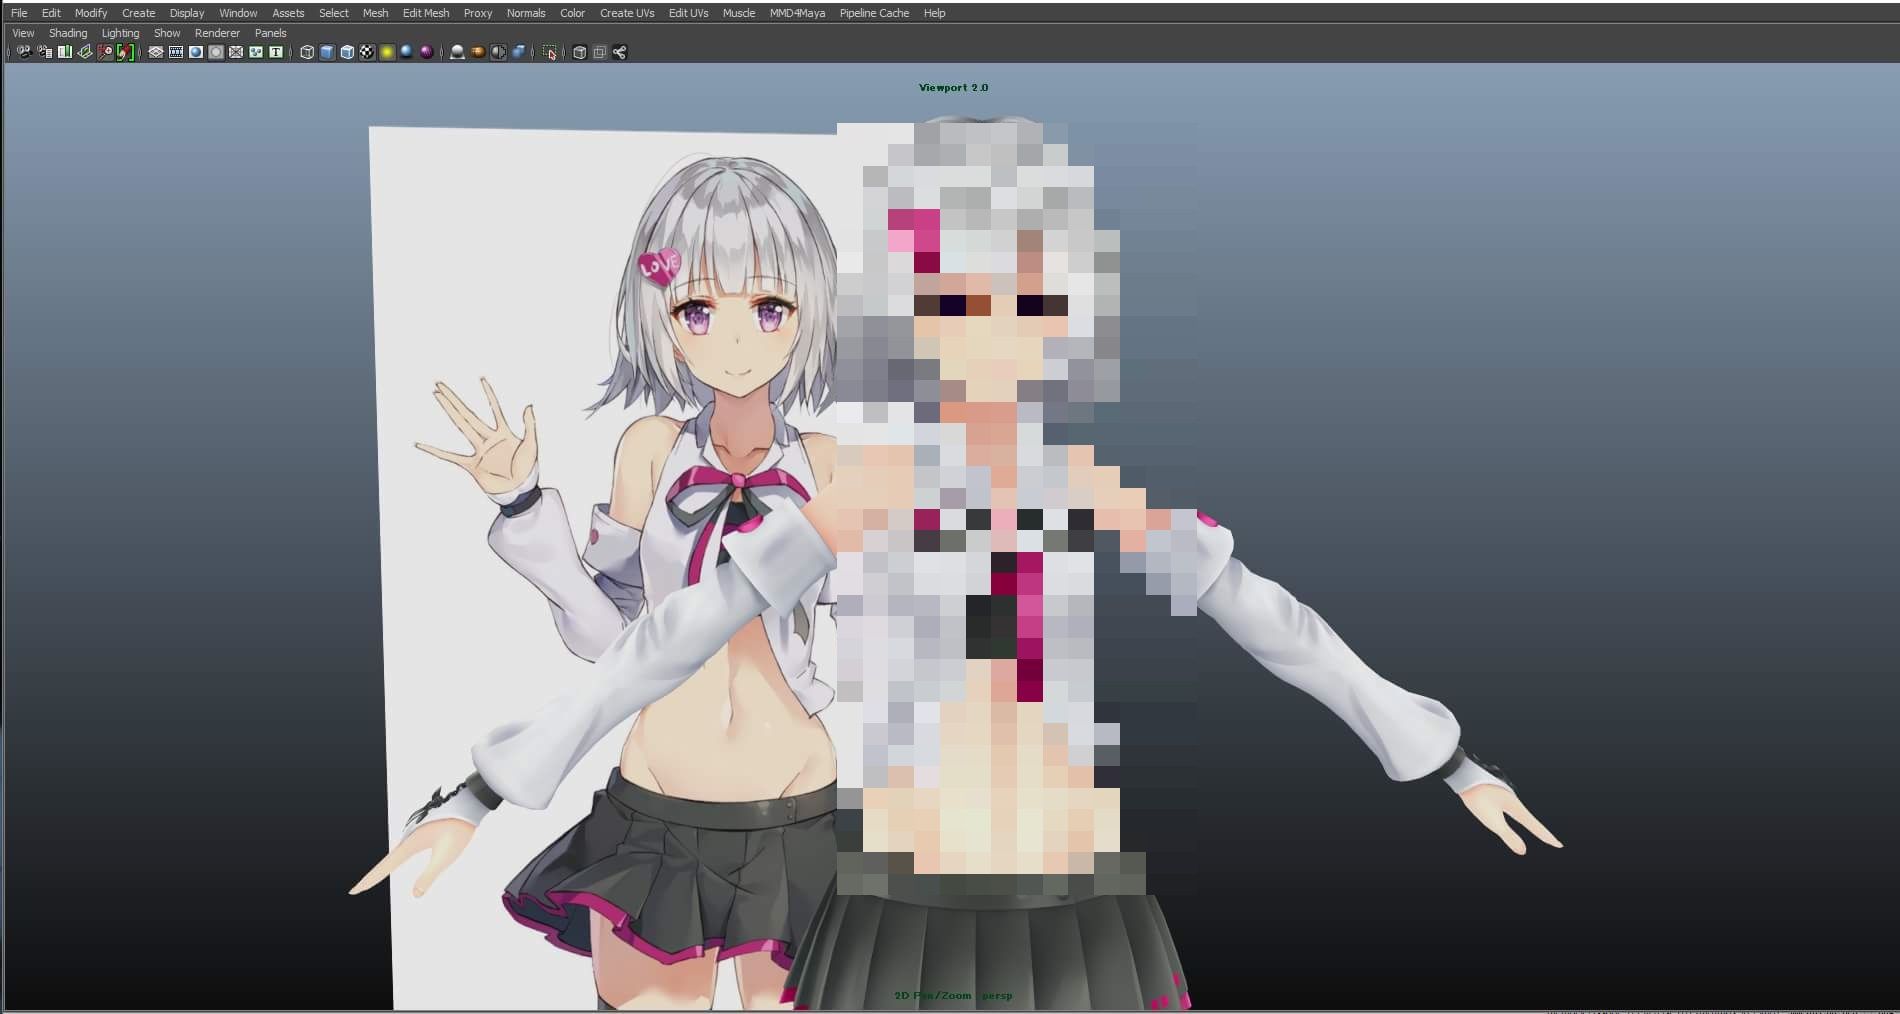Open the Edit UVs menu
The width and height of the screenshot is (1900, 1014).
coord(688,13)
